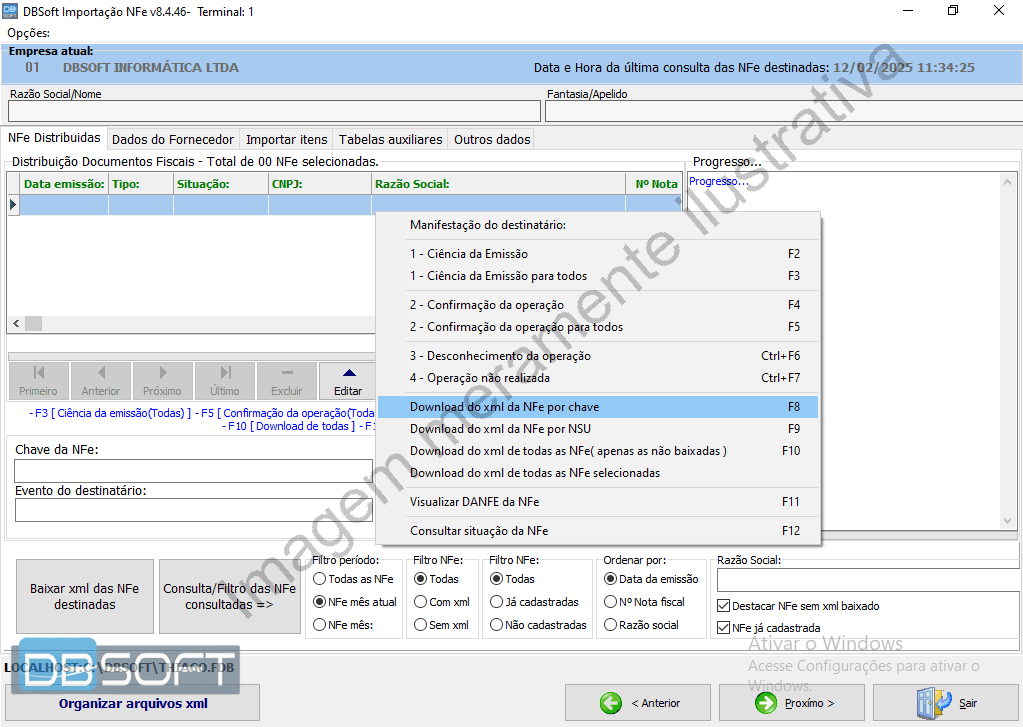The width and height of the screenshot is (1023, 727).
Task: Click the Editar triangle icon
Action: (348, 375)
